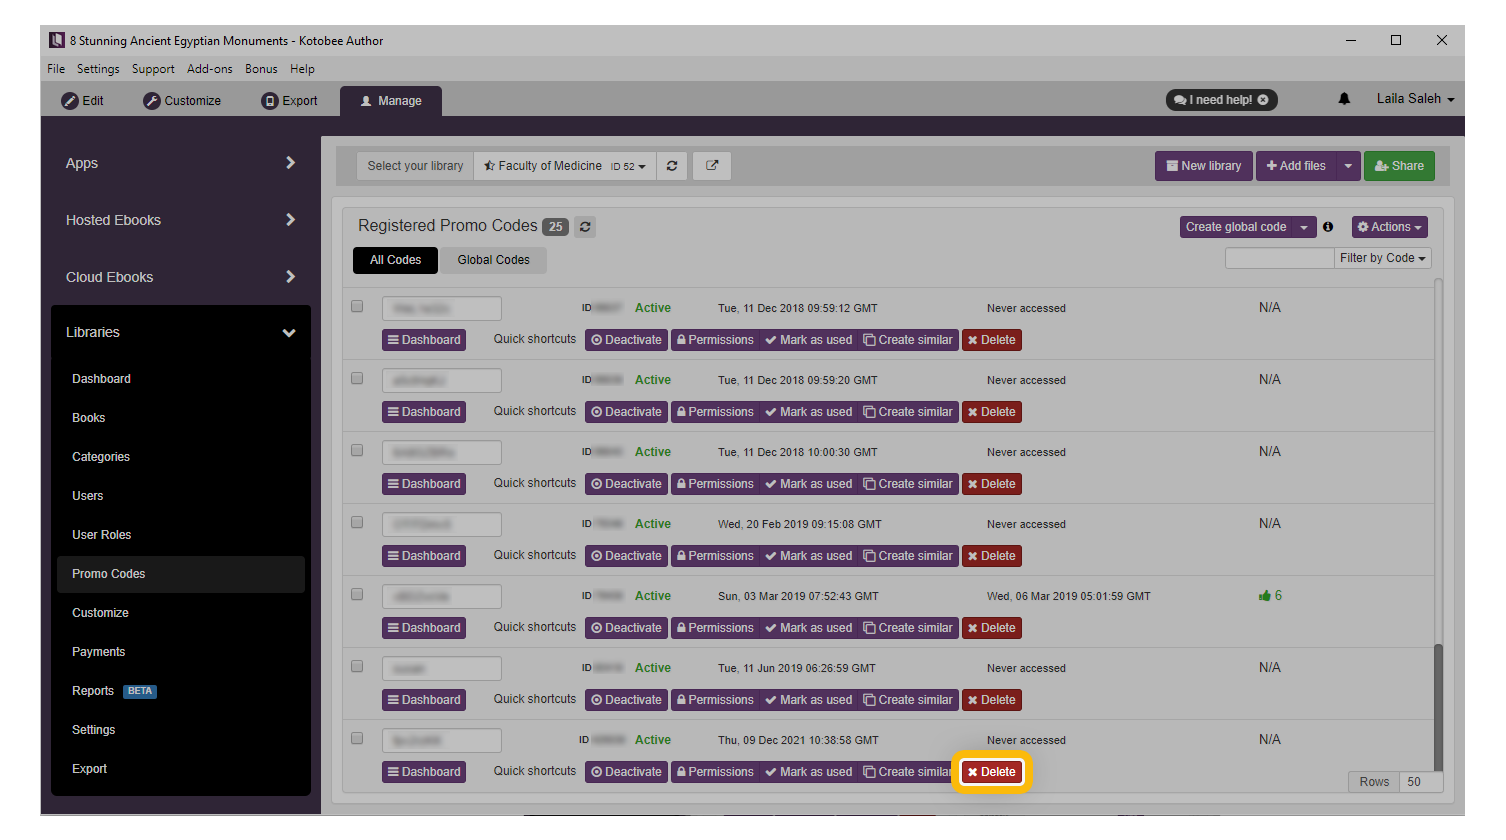Refresh the selected library list
This screenshot has height=840, width=1506.
point(672,166)
